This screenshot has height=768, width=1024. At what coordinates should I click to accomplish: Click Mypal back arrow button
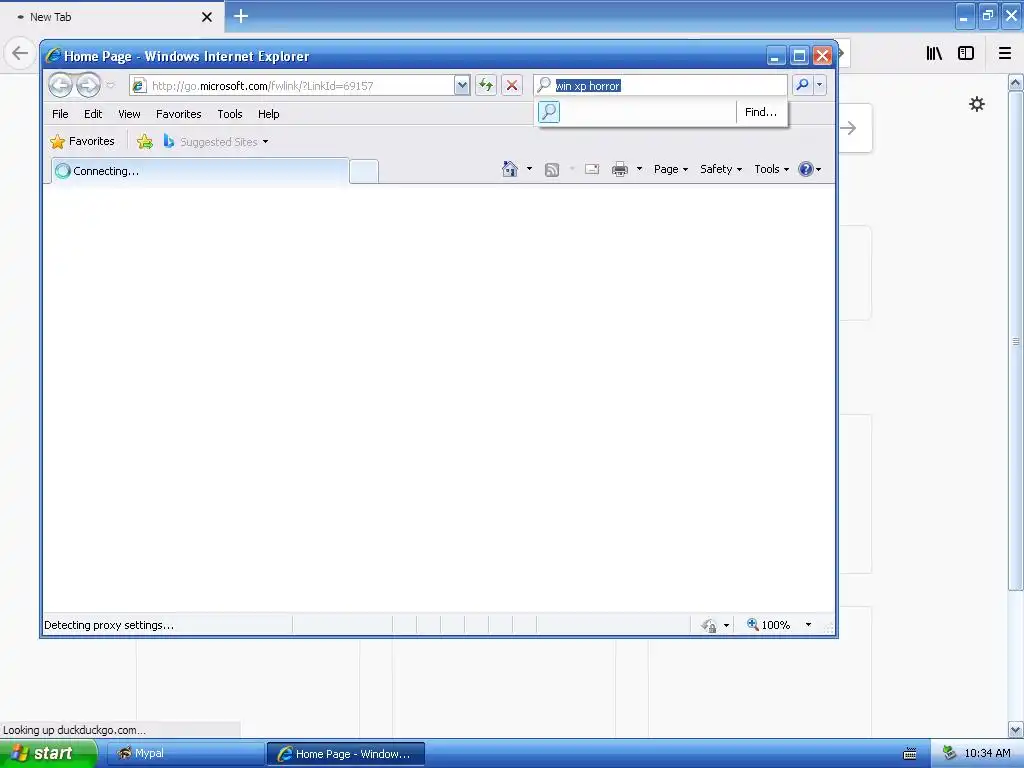click(20, 53)
